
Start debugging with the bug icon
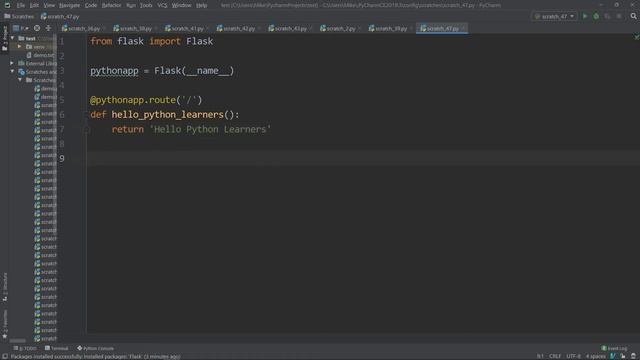click(596, 16)
